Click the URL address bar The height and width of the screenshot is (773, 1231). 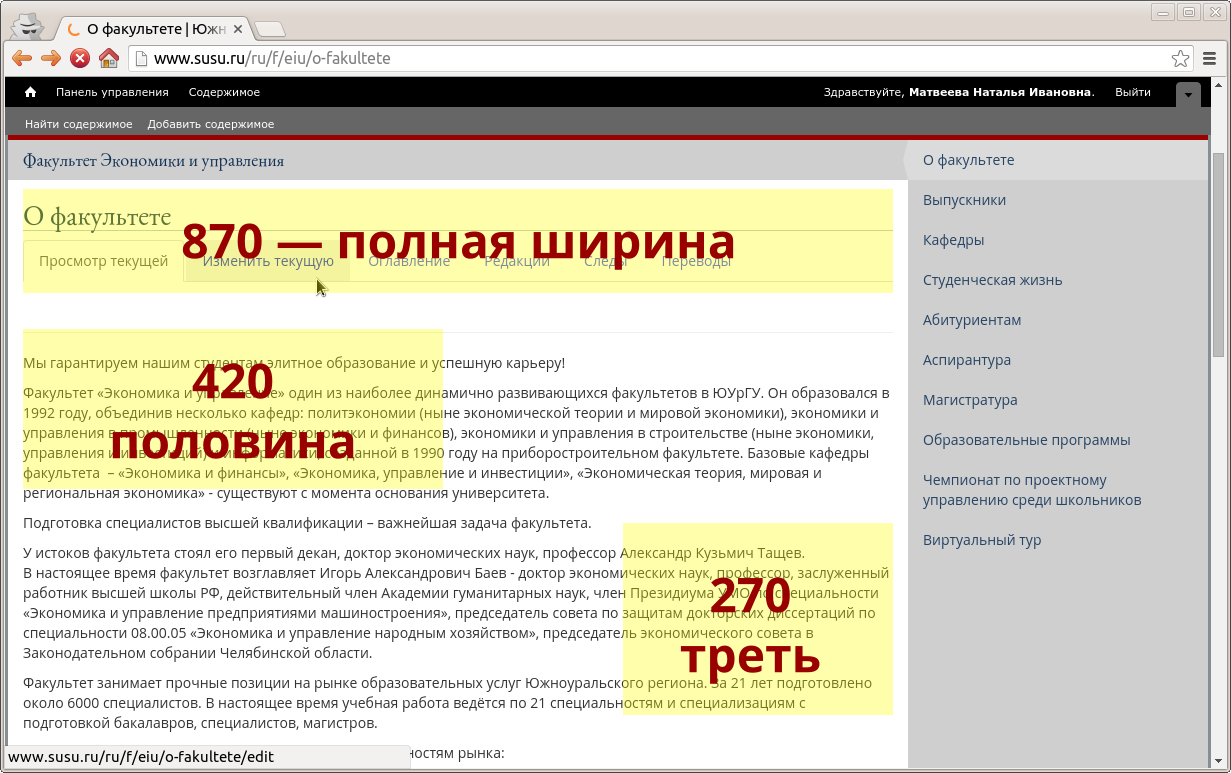coord(650,58)
